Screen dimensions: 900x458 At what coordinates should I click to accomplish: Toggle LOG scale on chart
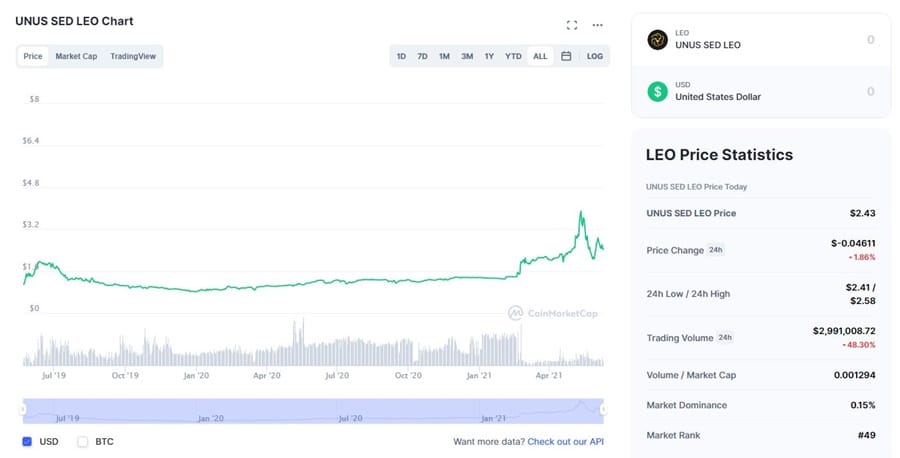click(x=595, y=56)
